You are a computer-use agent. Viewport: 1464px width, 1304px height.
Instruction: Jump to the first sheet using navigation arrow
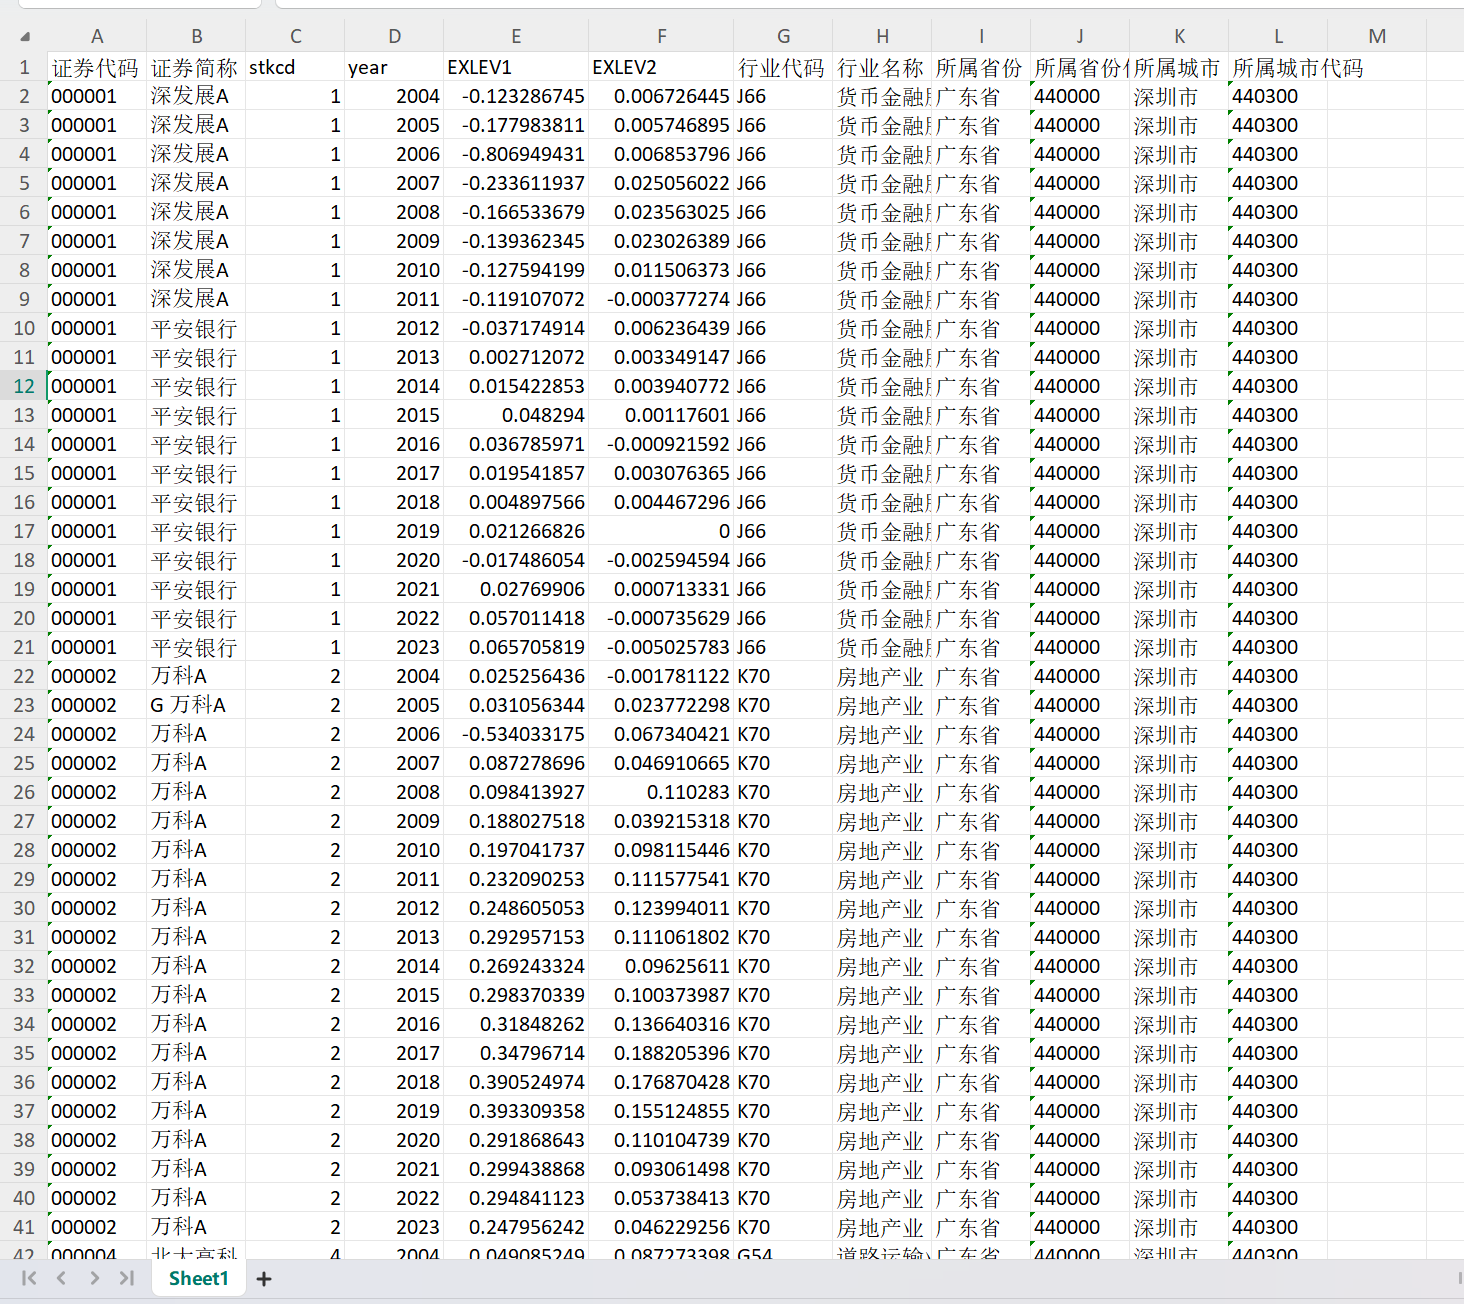(29, 1278)
